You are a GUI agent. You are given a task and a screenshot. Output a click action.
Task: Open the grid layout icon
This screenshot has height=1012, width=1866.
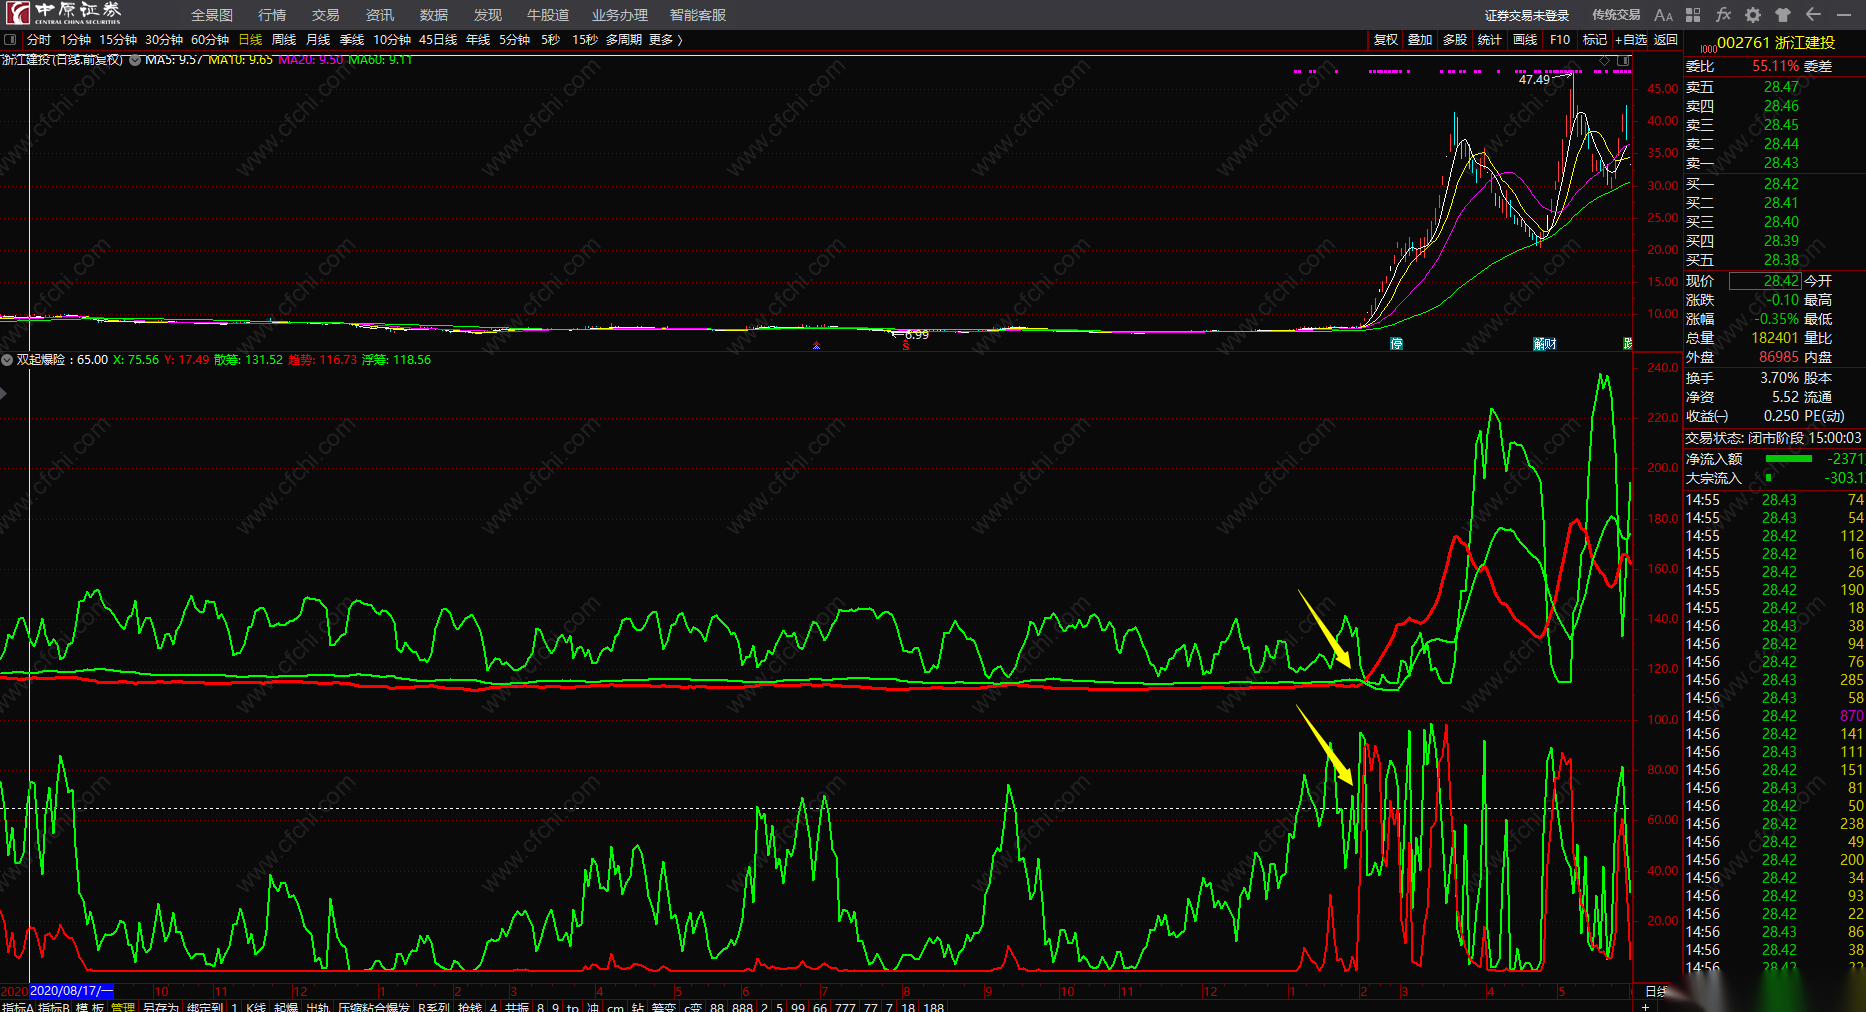click(1693, 15)
